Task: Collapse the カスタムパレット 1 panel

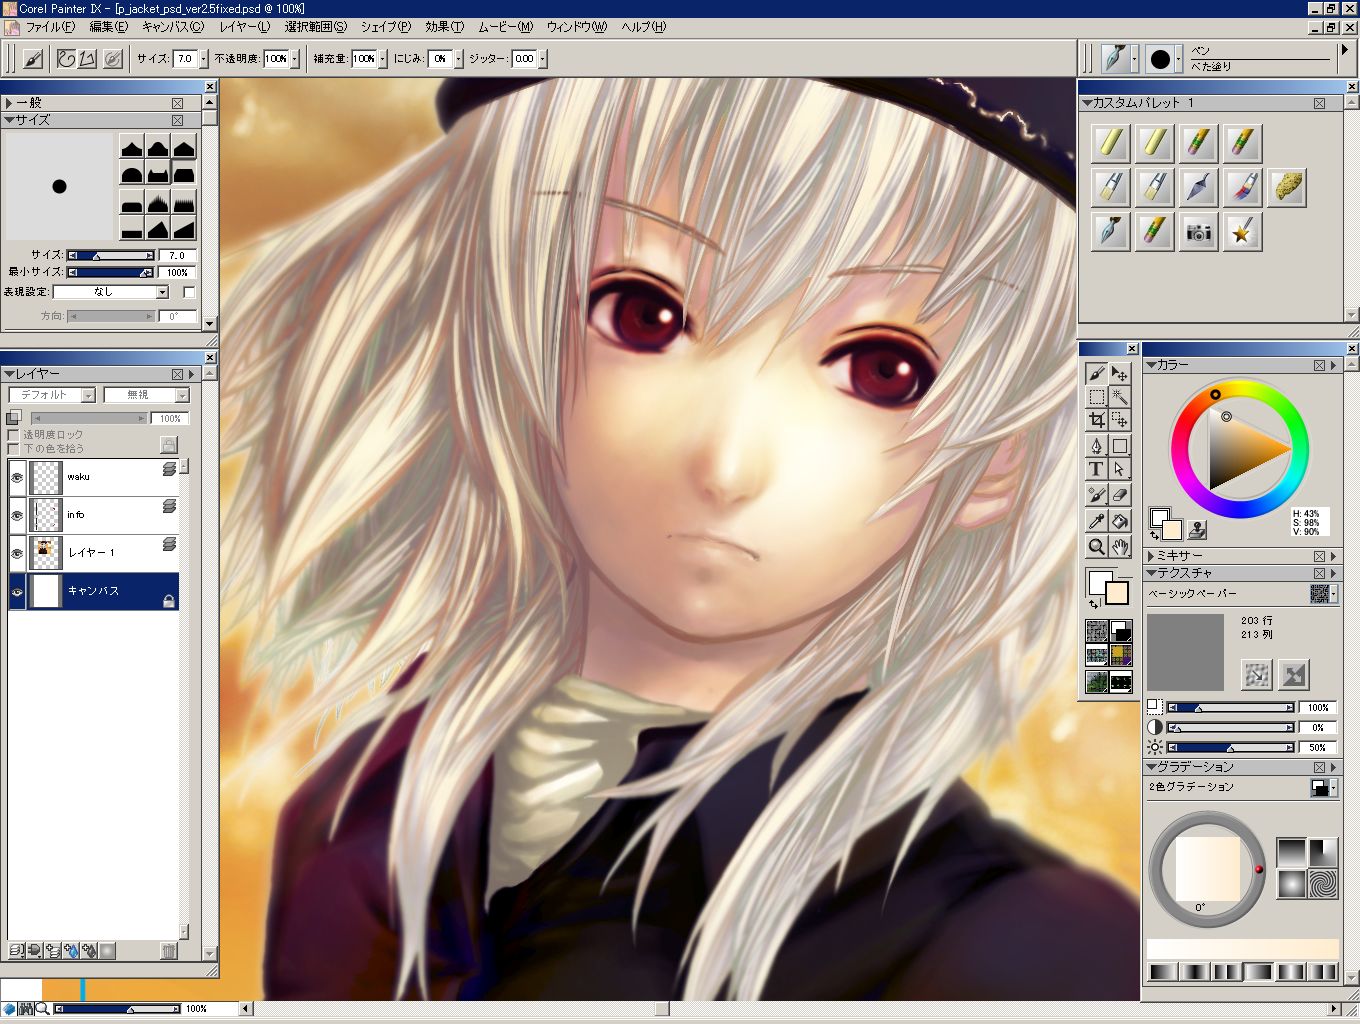Action: (x=1087, y=103)
